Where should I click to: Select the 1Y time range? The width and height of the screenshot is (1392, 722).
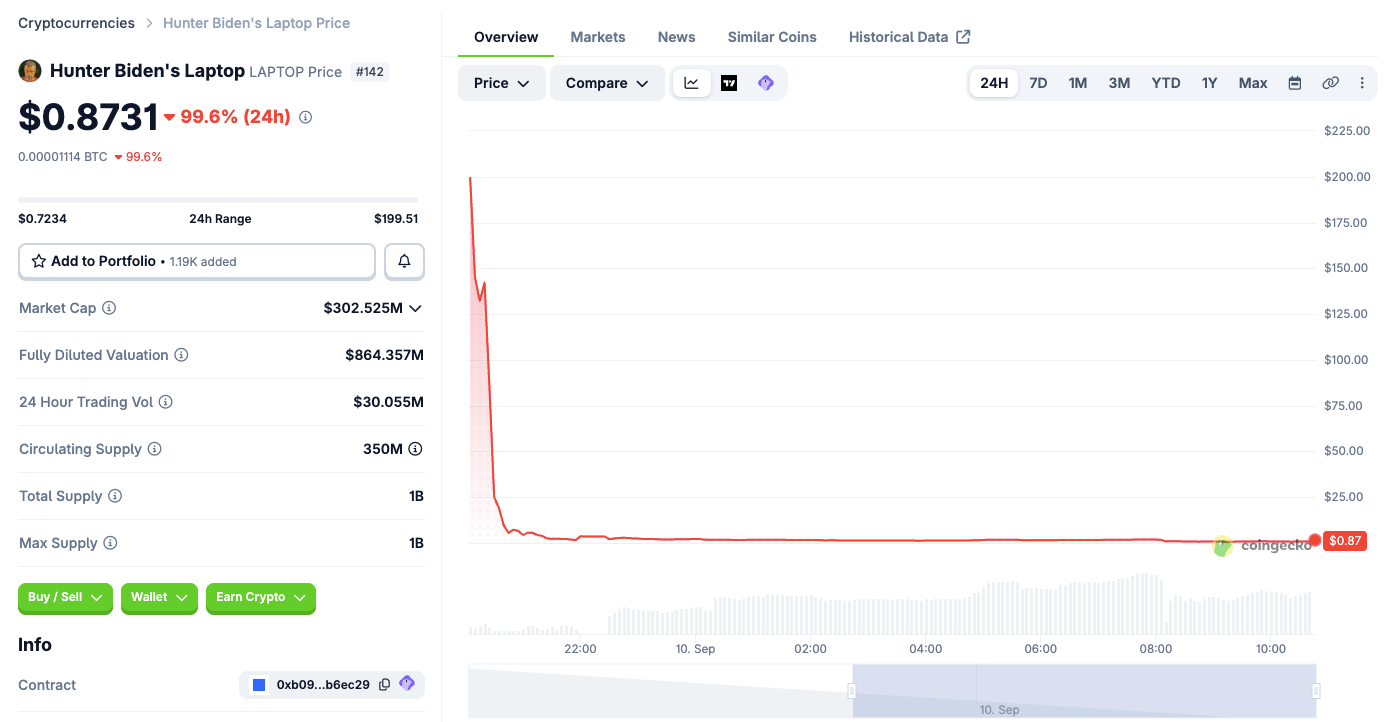[x=1209, y=83]
